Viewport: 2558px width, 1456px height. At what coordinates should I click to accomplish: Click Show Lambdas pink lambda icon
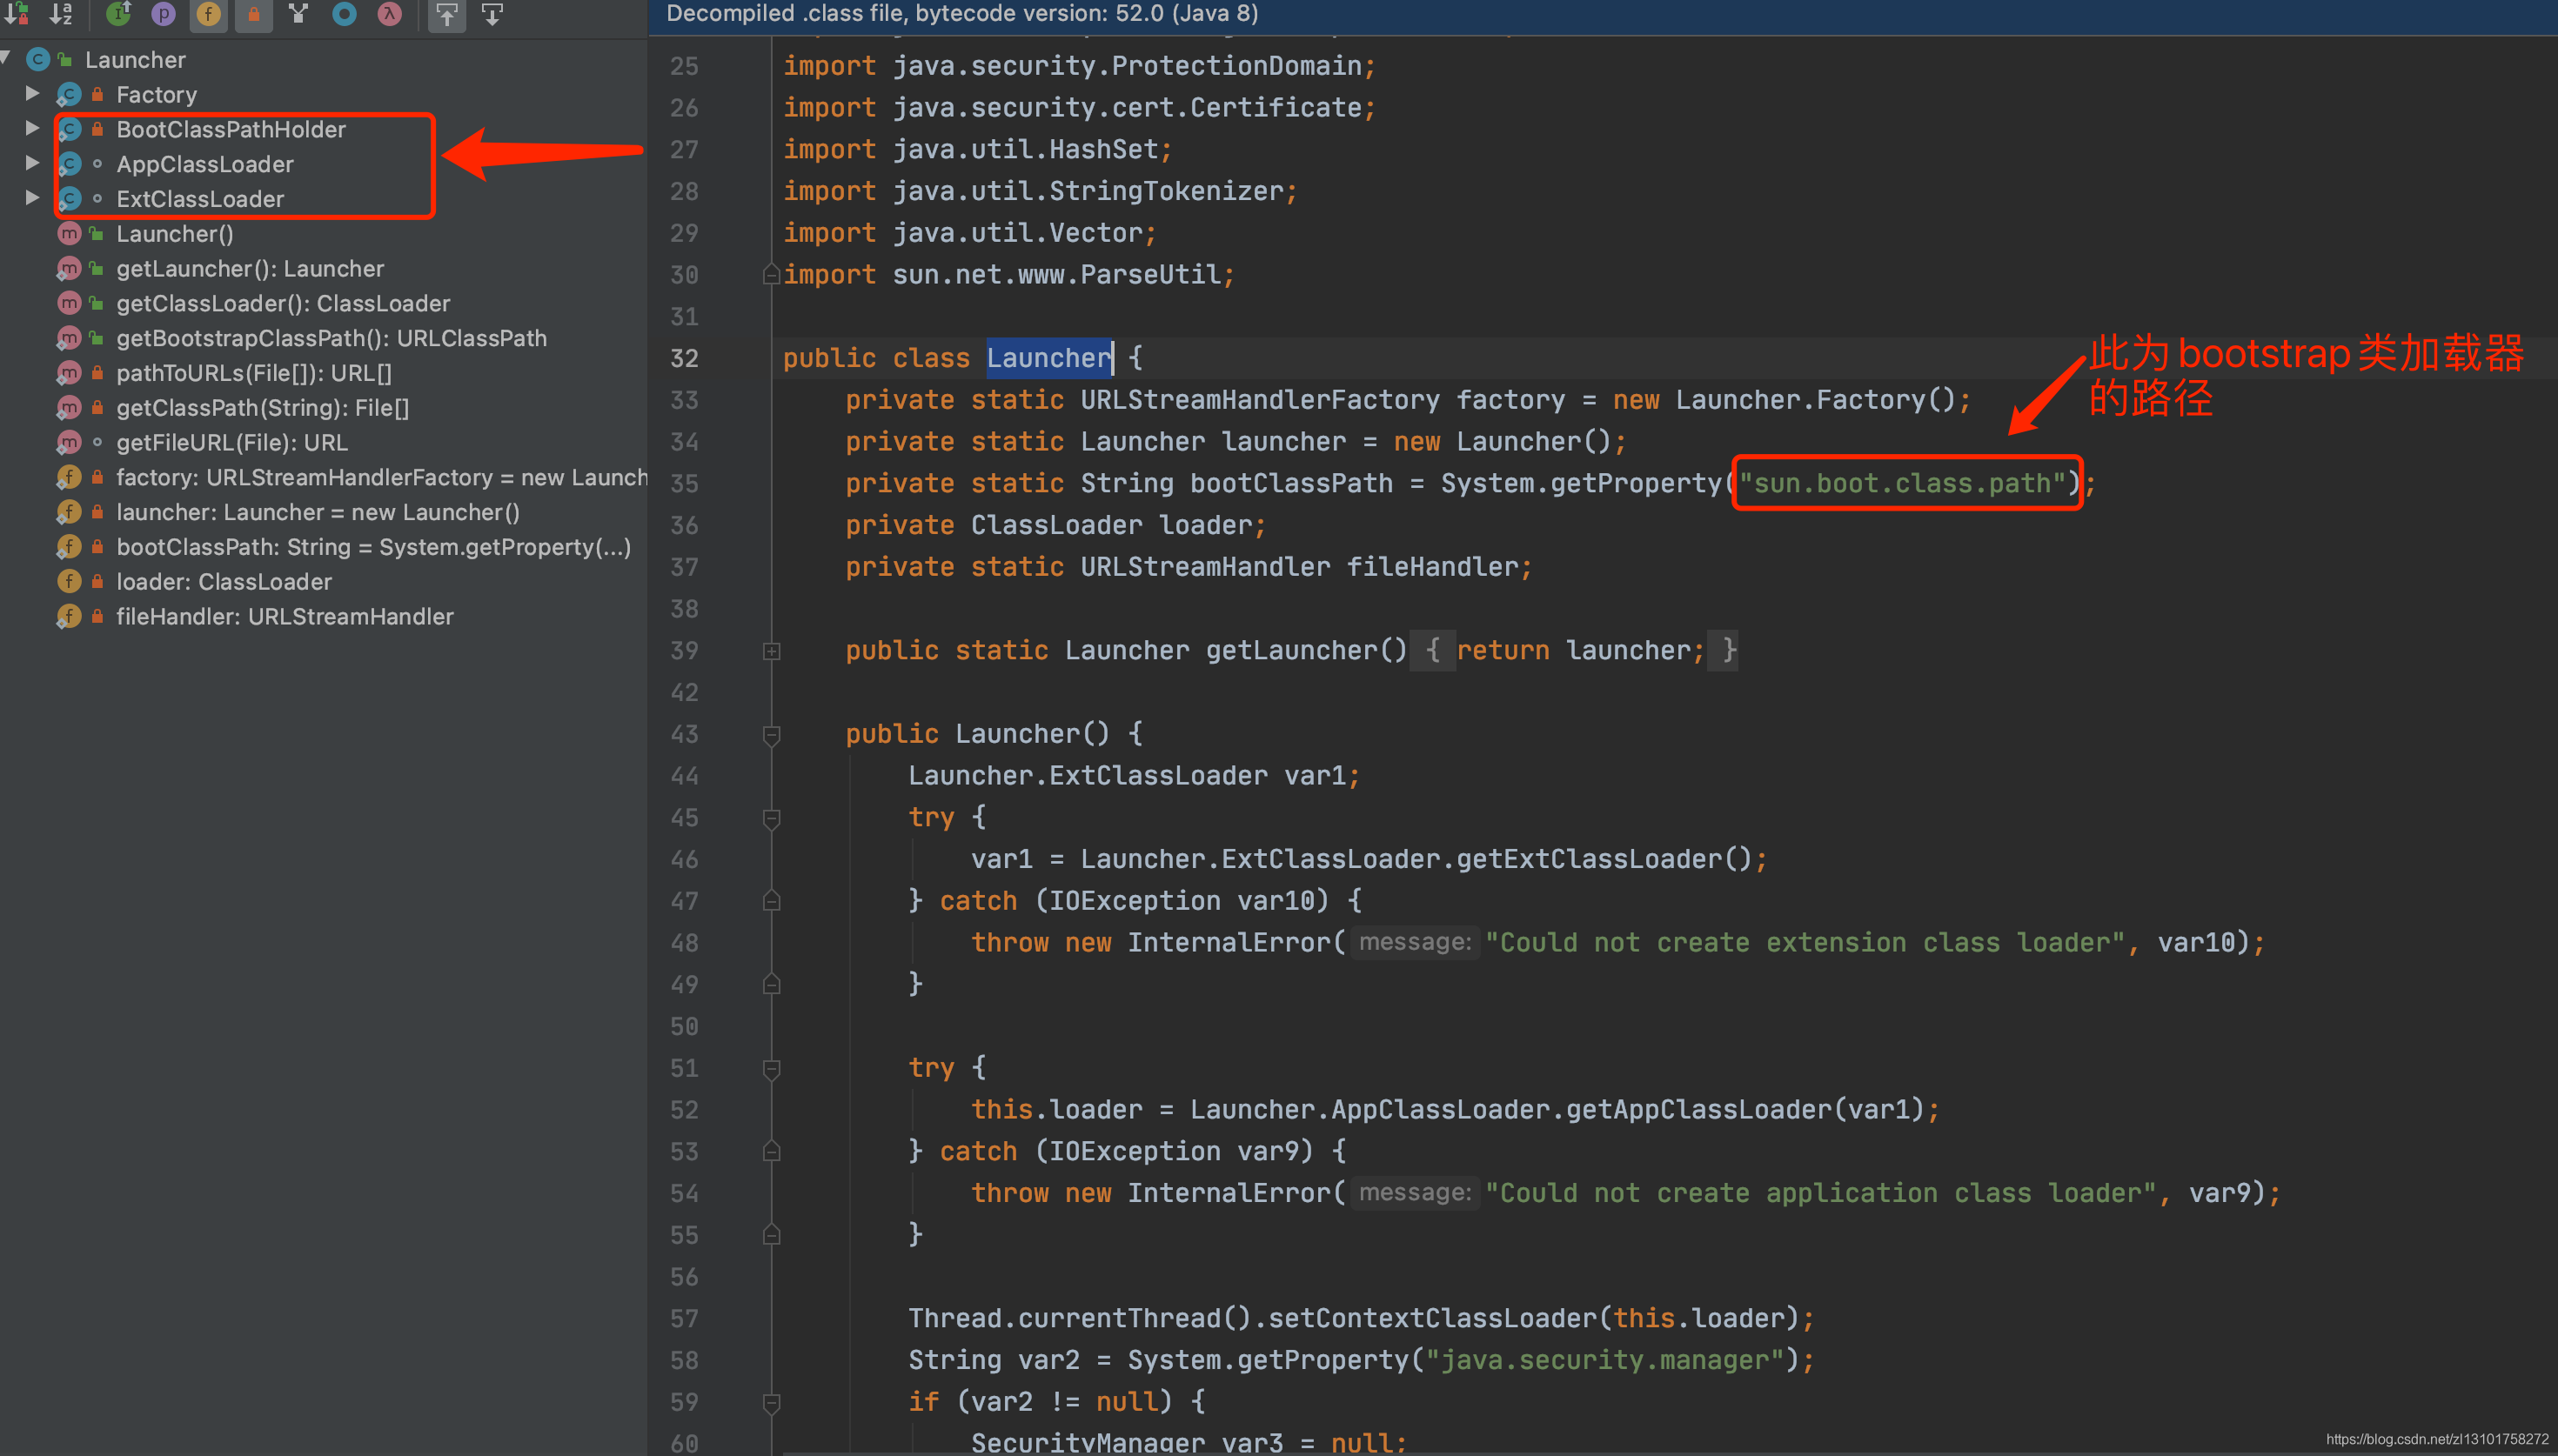point(389,14)
